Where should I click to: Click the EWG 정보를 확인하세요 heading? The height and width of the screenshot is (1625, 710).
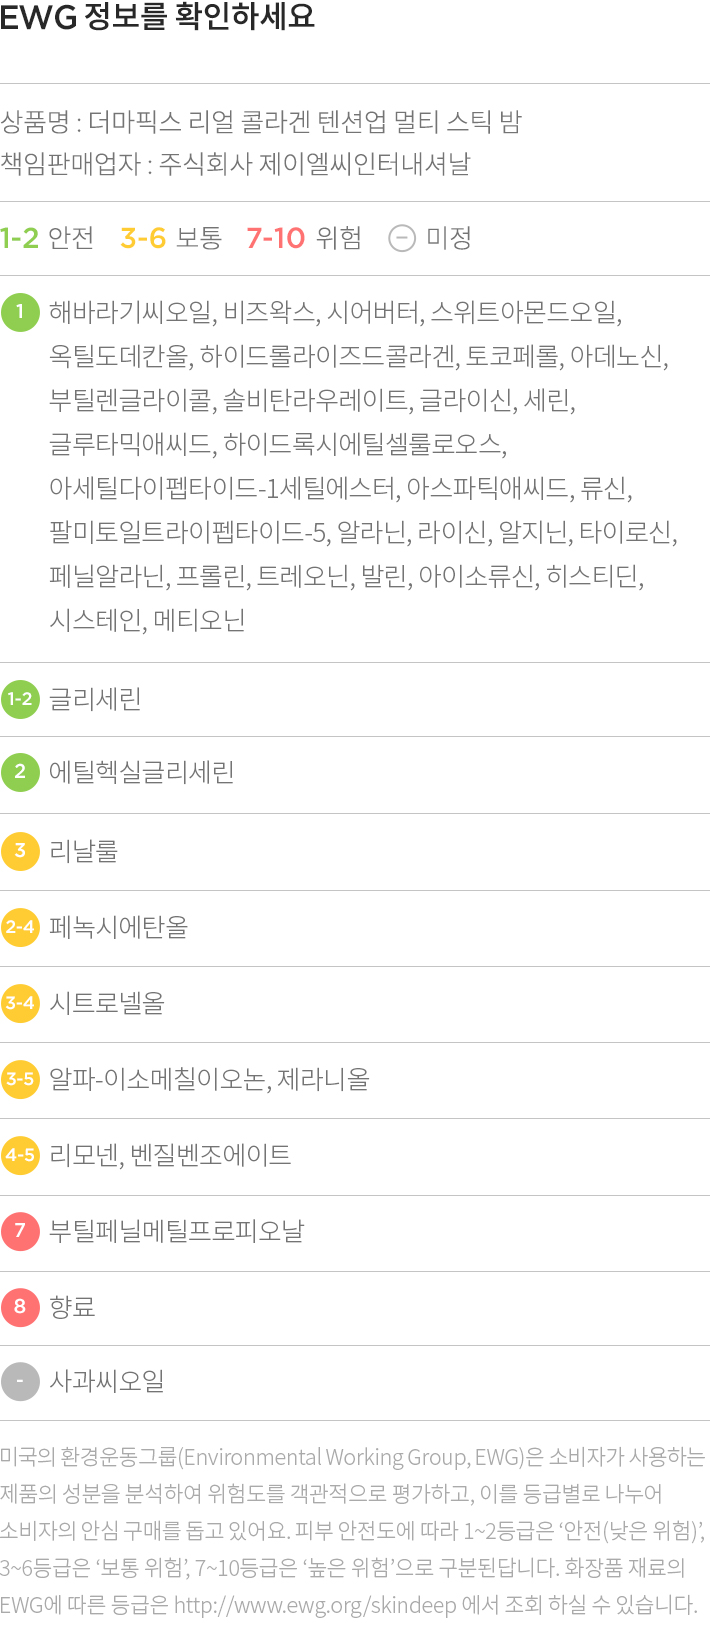click(x=157, y=17)
